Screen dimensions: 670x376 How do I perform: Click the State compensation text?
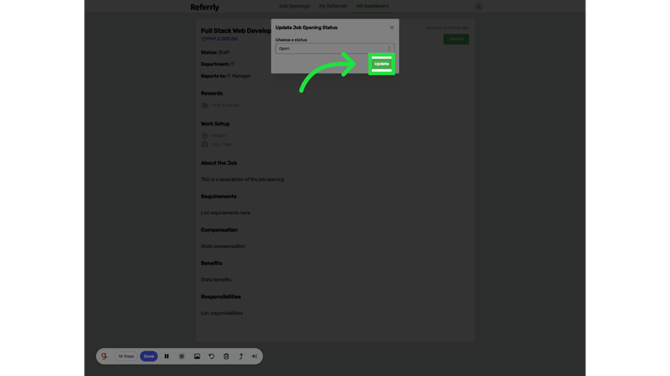pos(223,246)
